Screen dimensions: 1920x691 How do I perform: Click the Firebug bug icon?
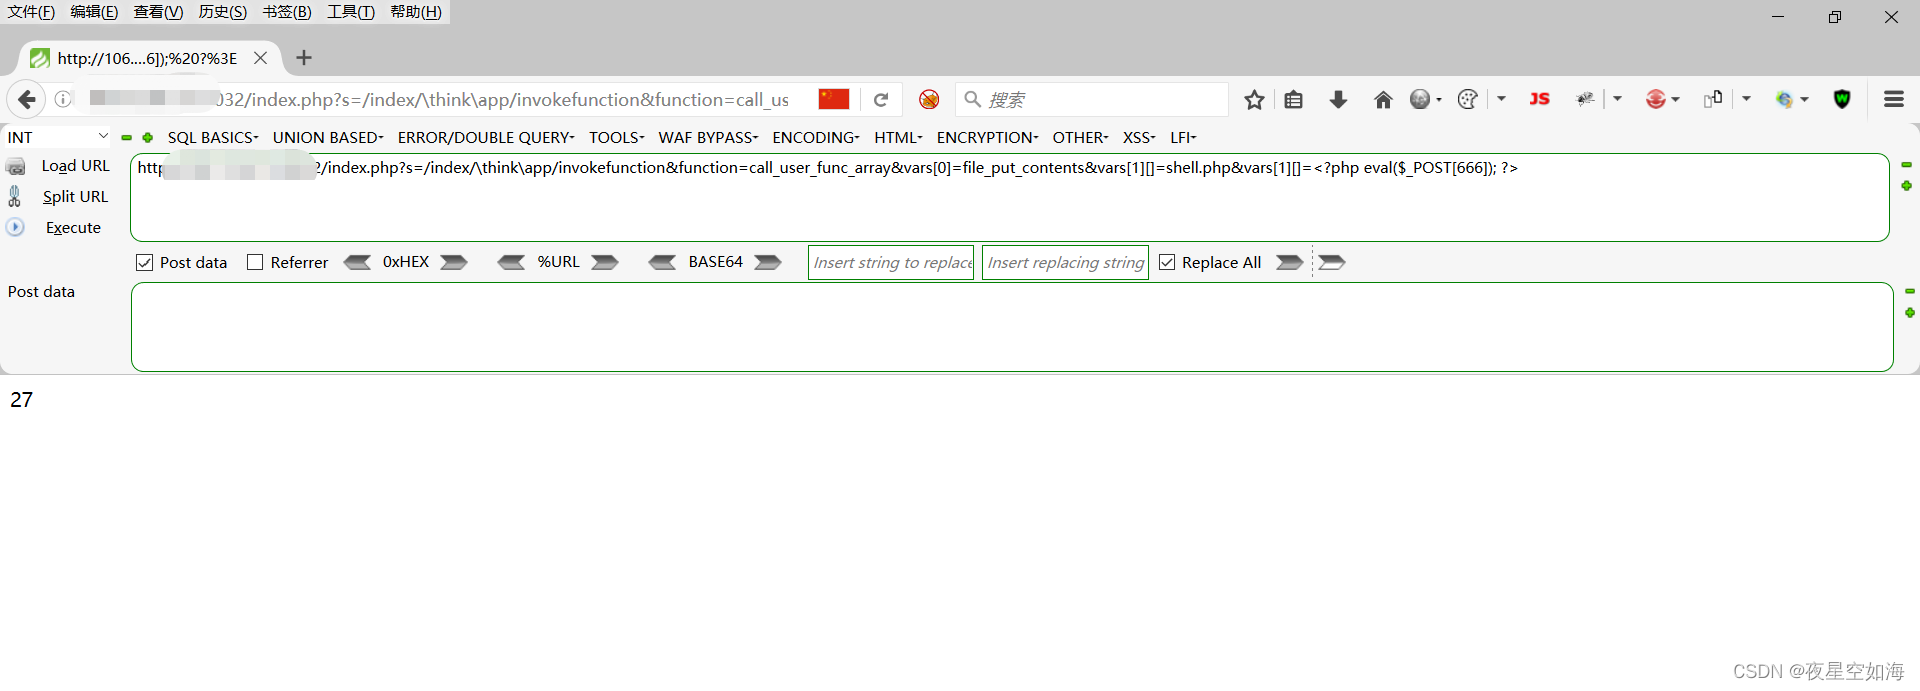[1585, 99]
